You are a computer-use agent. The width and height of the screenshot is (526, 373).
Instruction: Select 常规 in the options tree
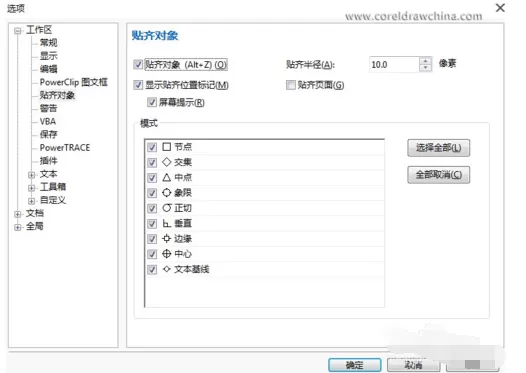click(49, 43)
